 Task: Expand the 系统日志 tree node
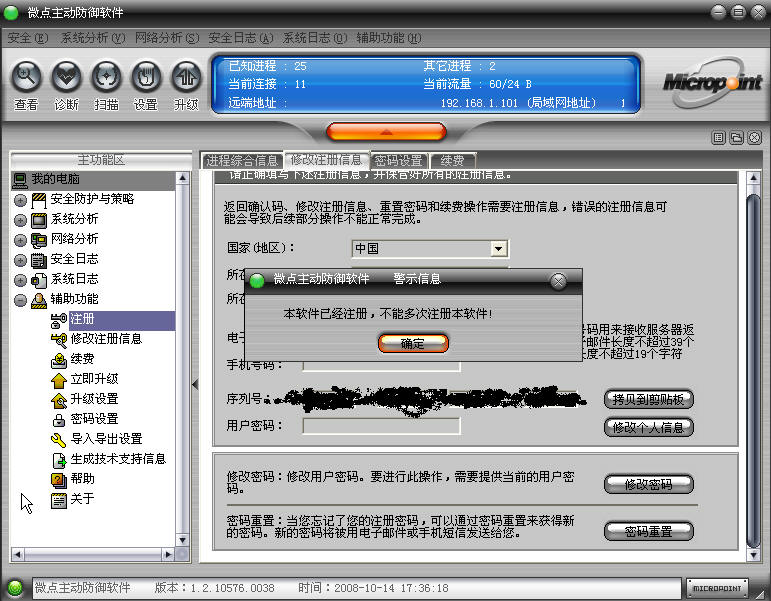[20, 280]
